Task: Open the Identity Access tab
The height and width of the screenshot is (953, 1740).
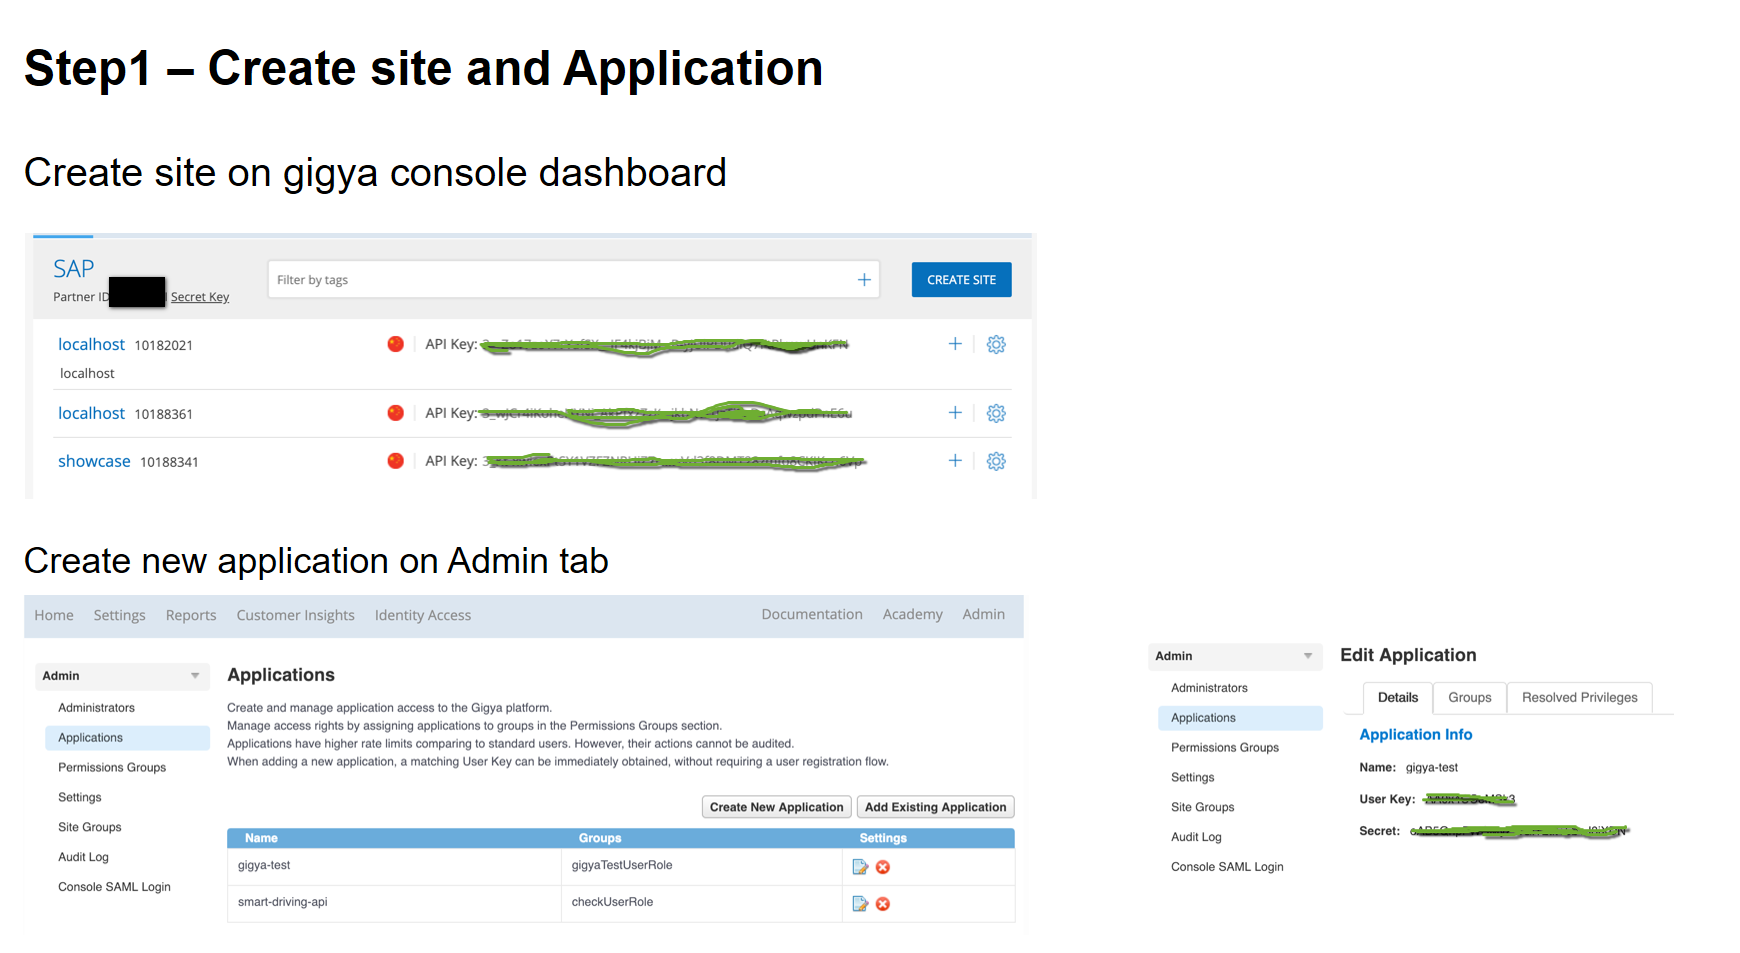Action: (x=423, y=615)
